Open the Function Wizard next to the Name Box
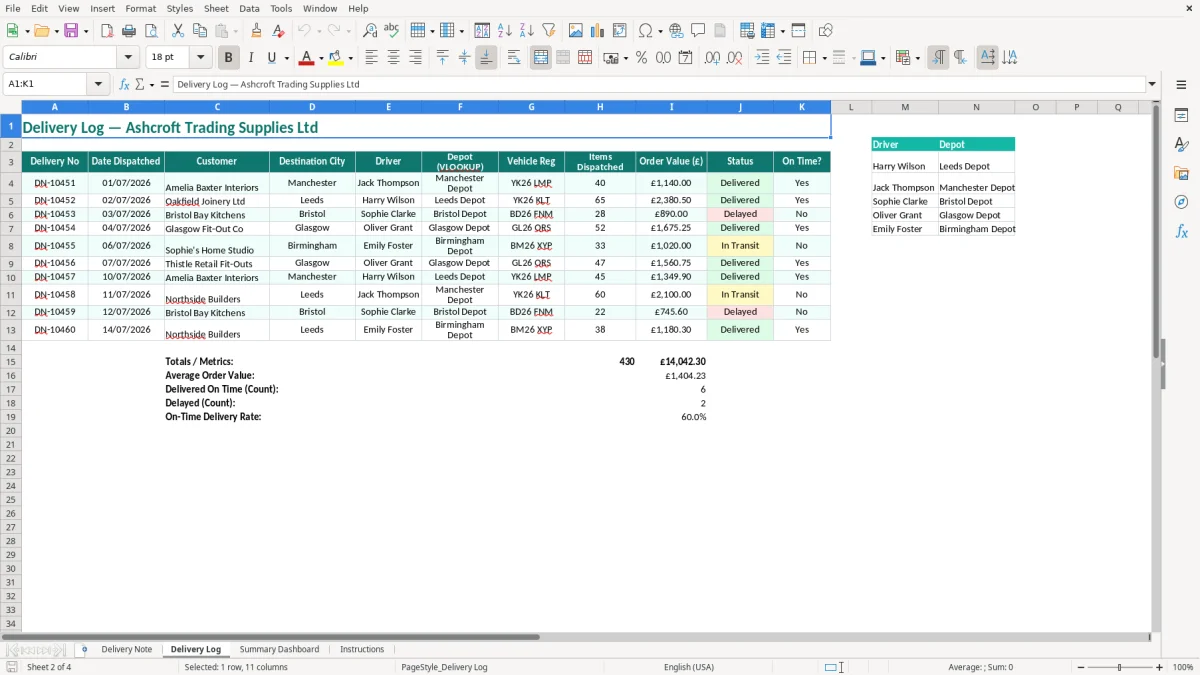Viewport: 1200px width, 675px height. click(125, 84)
